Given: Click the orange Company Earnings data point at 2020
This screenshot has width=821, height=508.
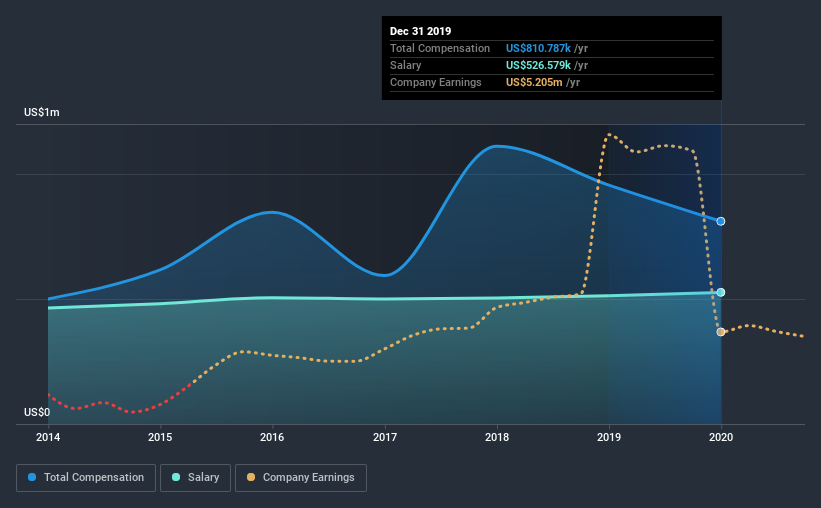Looking at the screenshot, I should 721,332.
